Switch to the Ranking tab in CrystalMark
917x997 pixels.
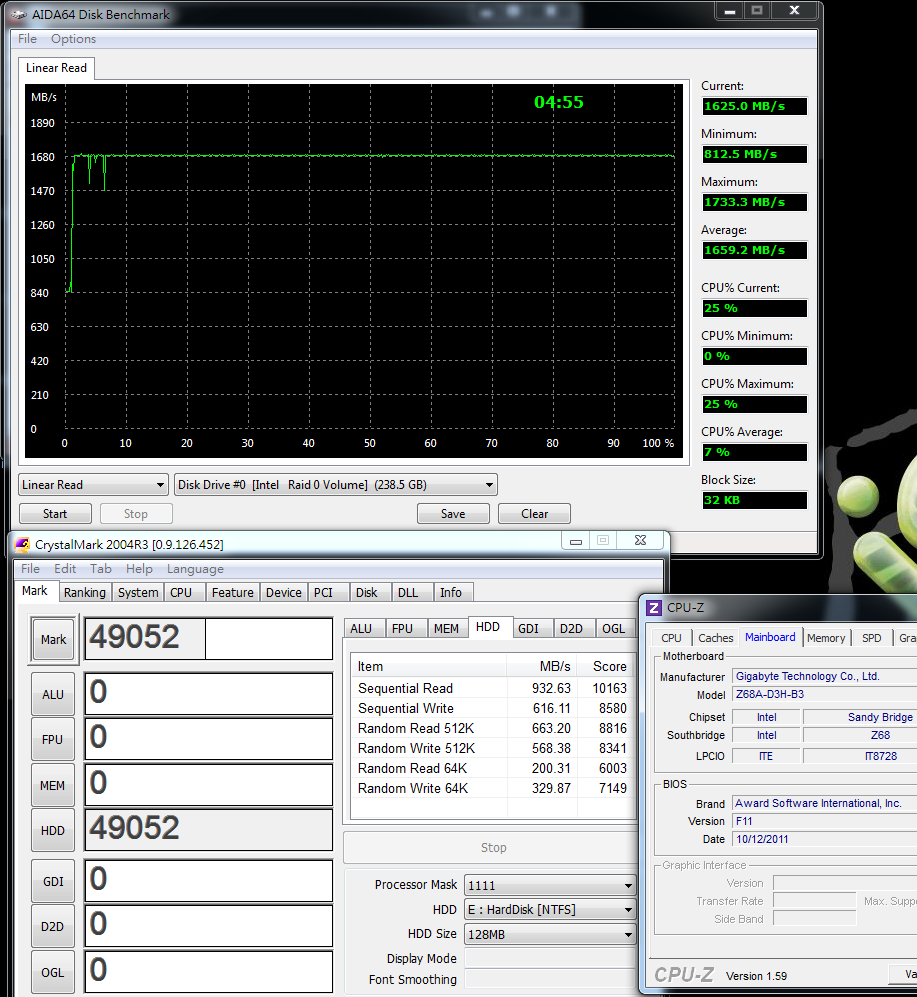[85, 593]
